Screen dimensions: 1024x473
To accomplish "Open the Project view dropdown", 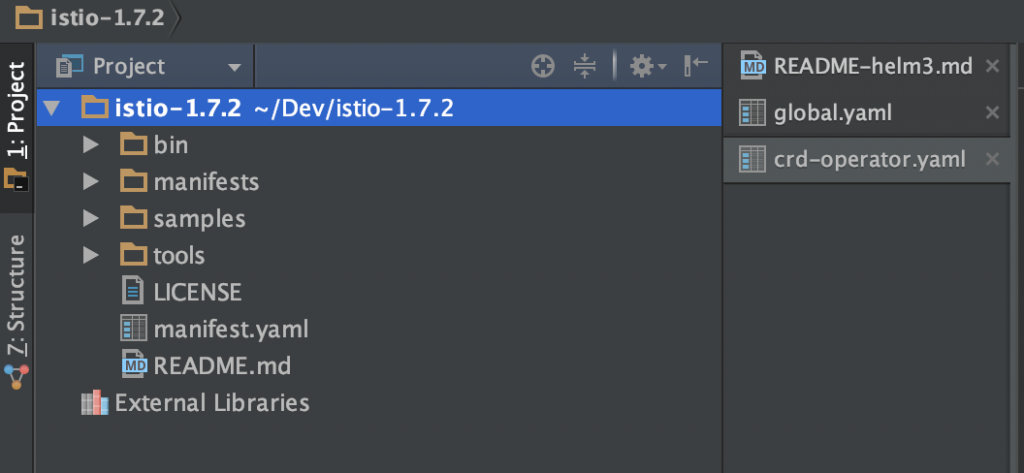I will tap(235, 68).
